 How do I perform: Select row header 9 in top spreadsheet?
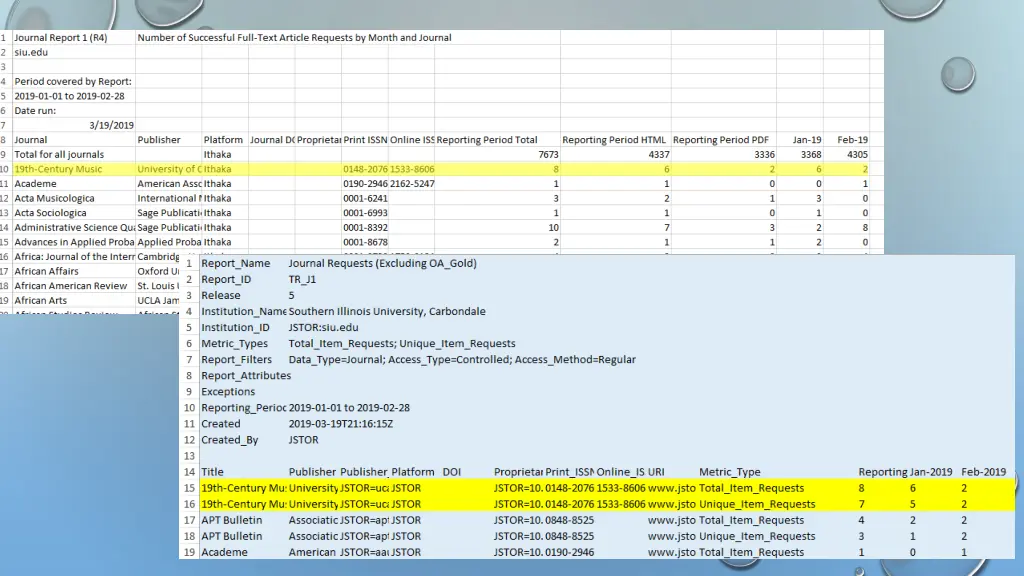tap(4, 155)
